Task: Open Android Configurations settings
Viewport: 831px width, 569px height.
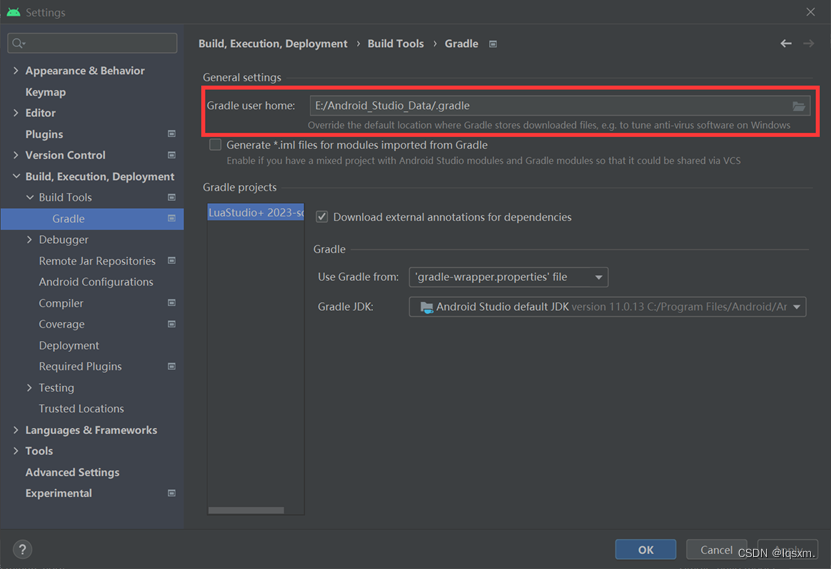Action: point(96,282)
